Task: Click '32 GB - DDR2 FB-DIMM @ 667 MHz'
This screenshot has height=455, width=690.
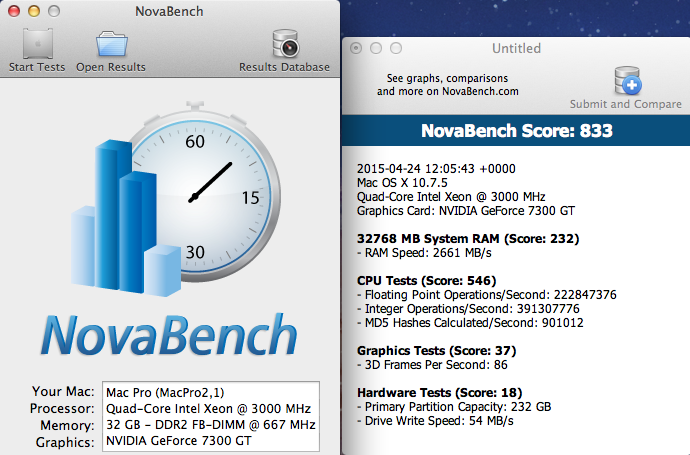Action: tap(211, 425)
